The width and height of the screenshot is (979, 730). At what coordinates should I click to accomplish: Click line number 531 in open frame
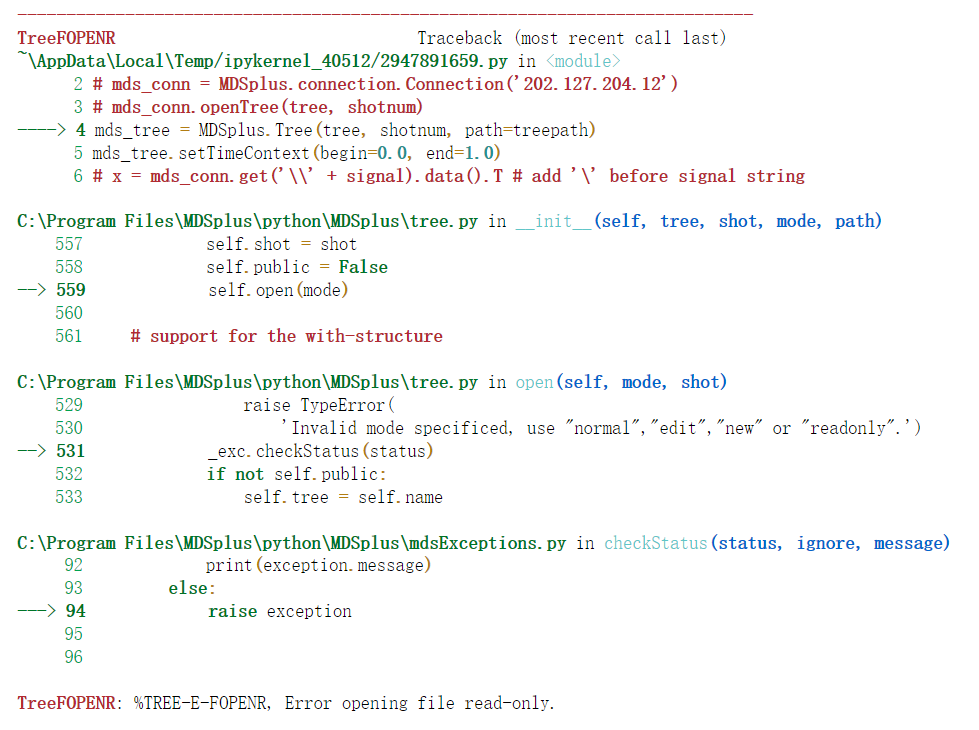[x=71, y=451]
